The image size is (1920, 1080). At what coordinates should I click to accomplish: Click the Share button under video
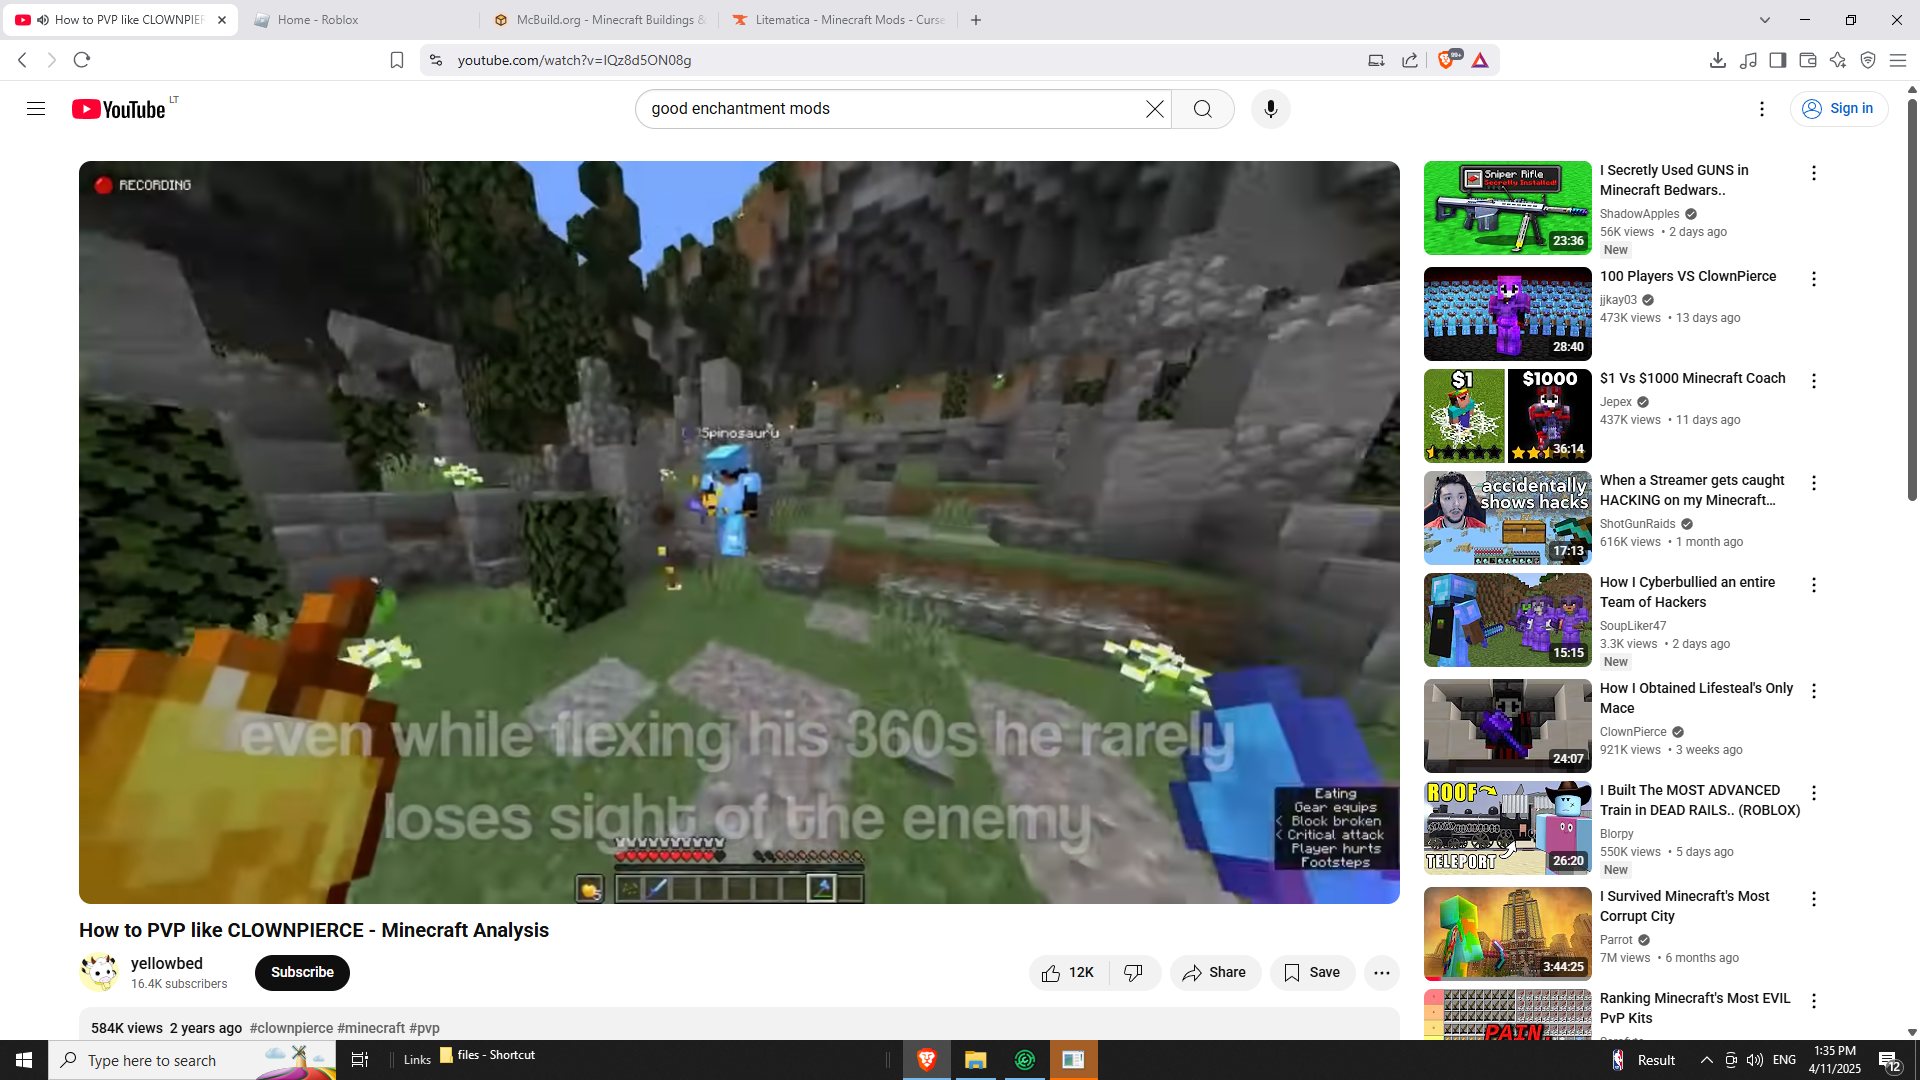pyautogui.click(x=1214, y=973)
